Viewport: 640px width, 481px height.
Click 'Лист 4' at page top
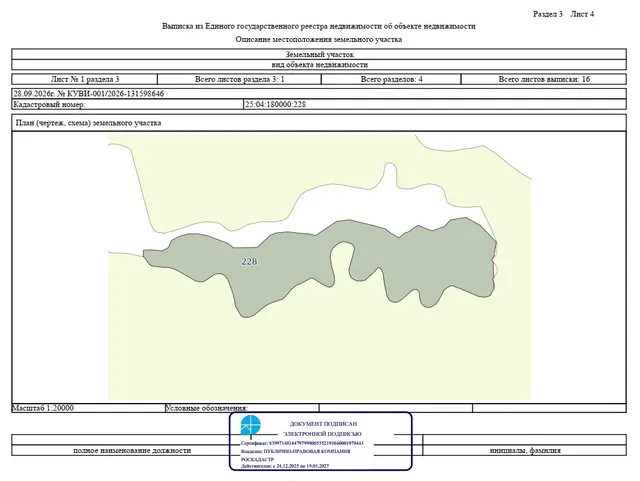582,14
